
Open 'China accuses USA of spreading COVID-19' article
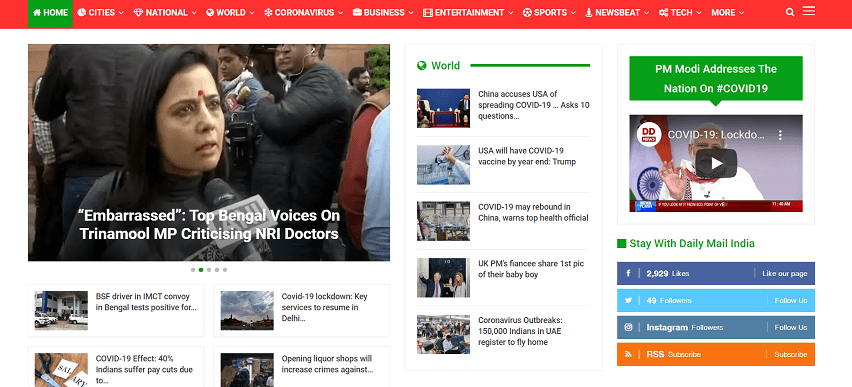click(534, 105)
